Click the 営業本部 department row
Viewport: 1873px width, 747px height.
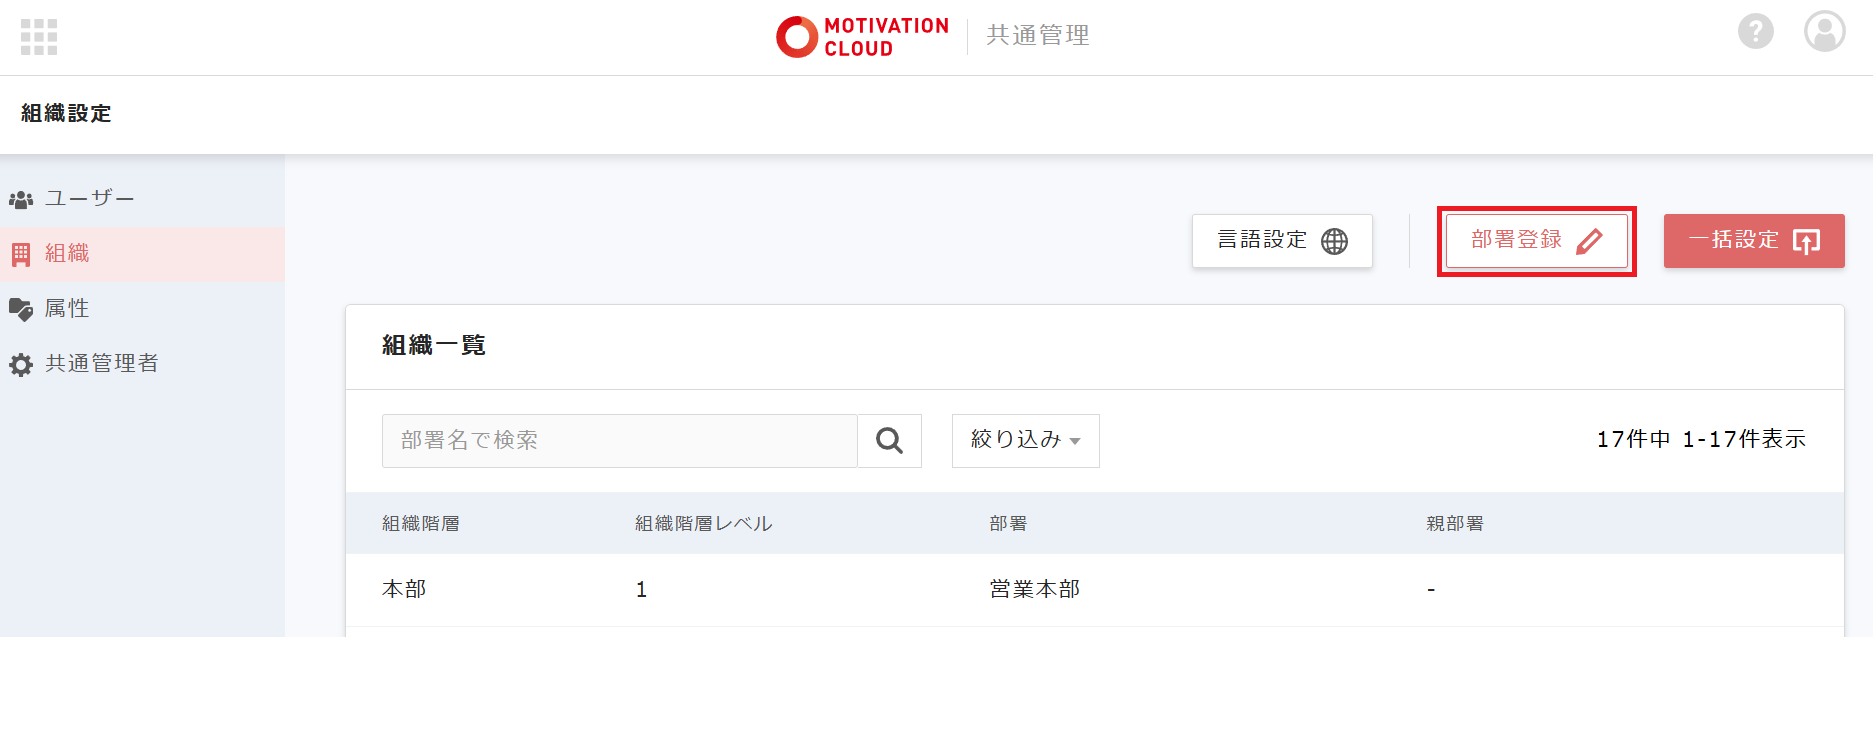pyautogui.click(x=1034, y=590)
